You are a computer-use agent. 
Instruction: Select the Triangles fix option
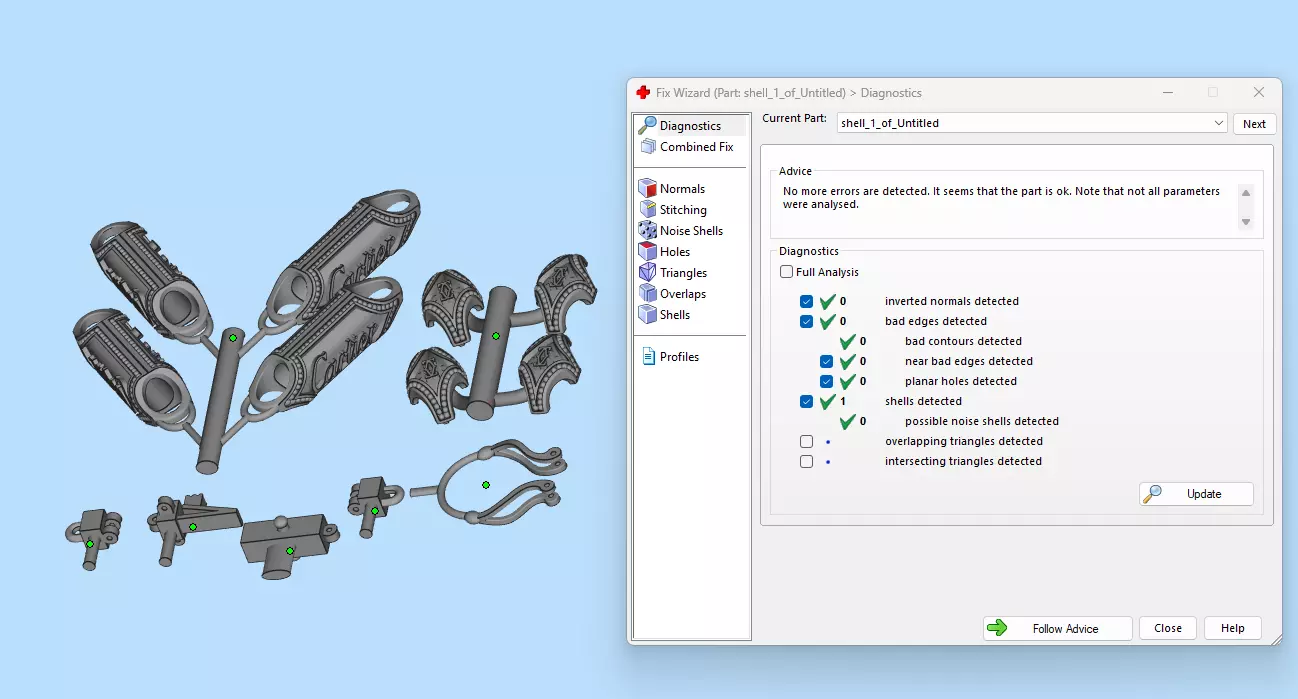(674, 273)
